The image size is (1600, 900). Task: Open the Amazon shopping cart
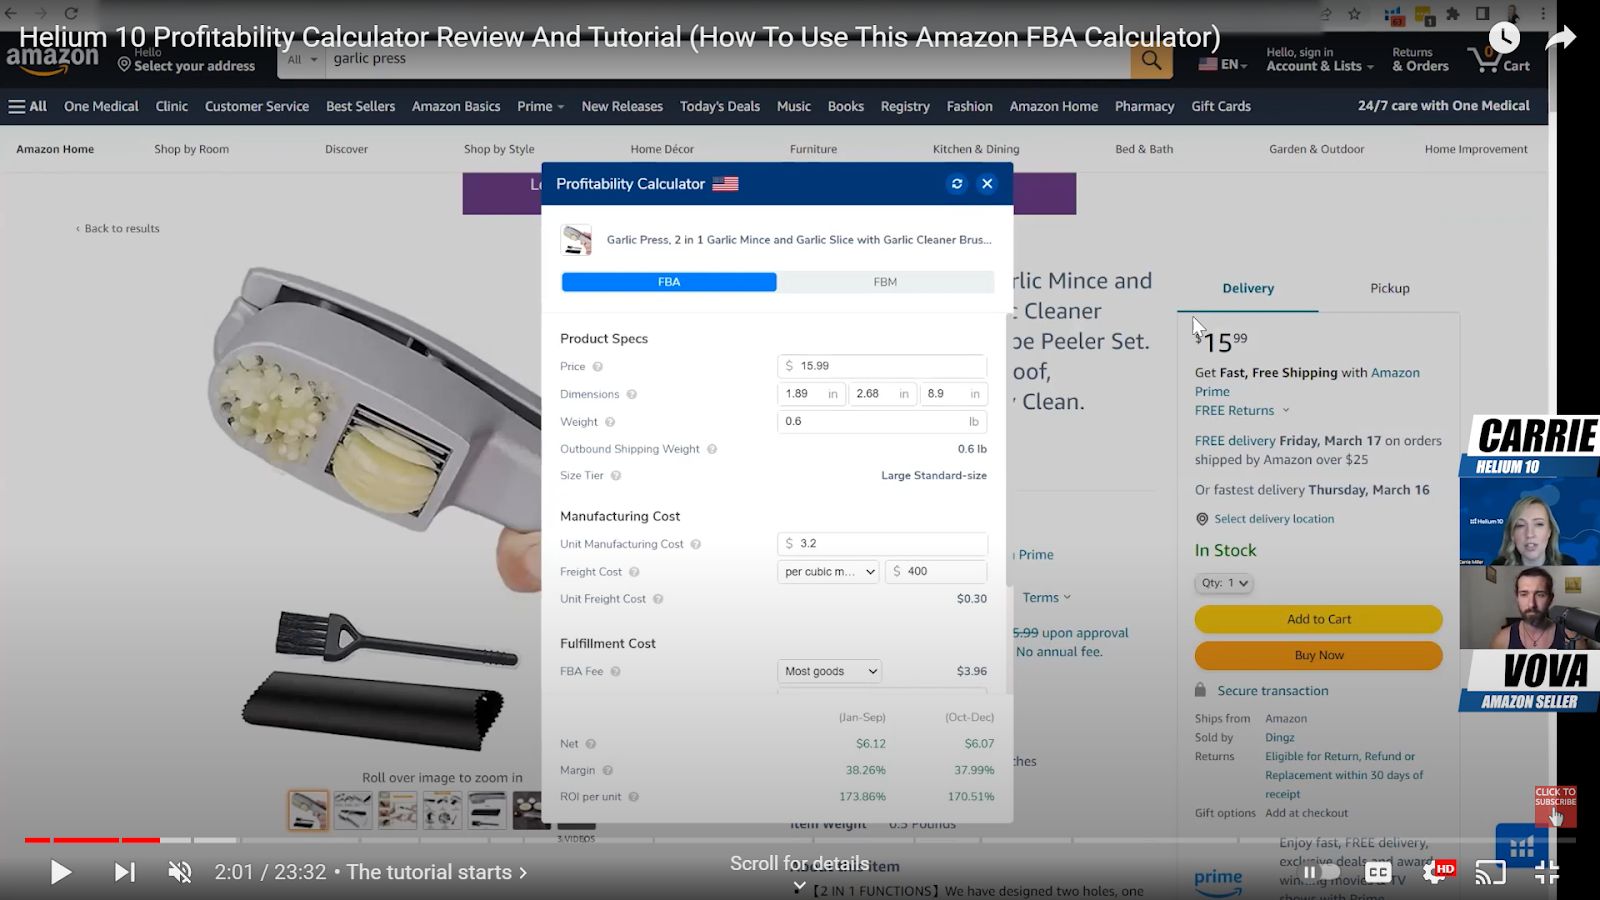[1499, 60]
